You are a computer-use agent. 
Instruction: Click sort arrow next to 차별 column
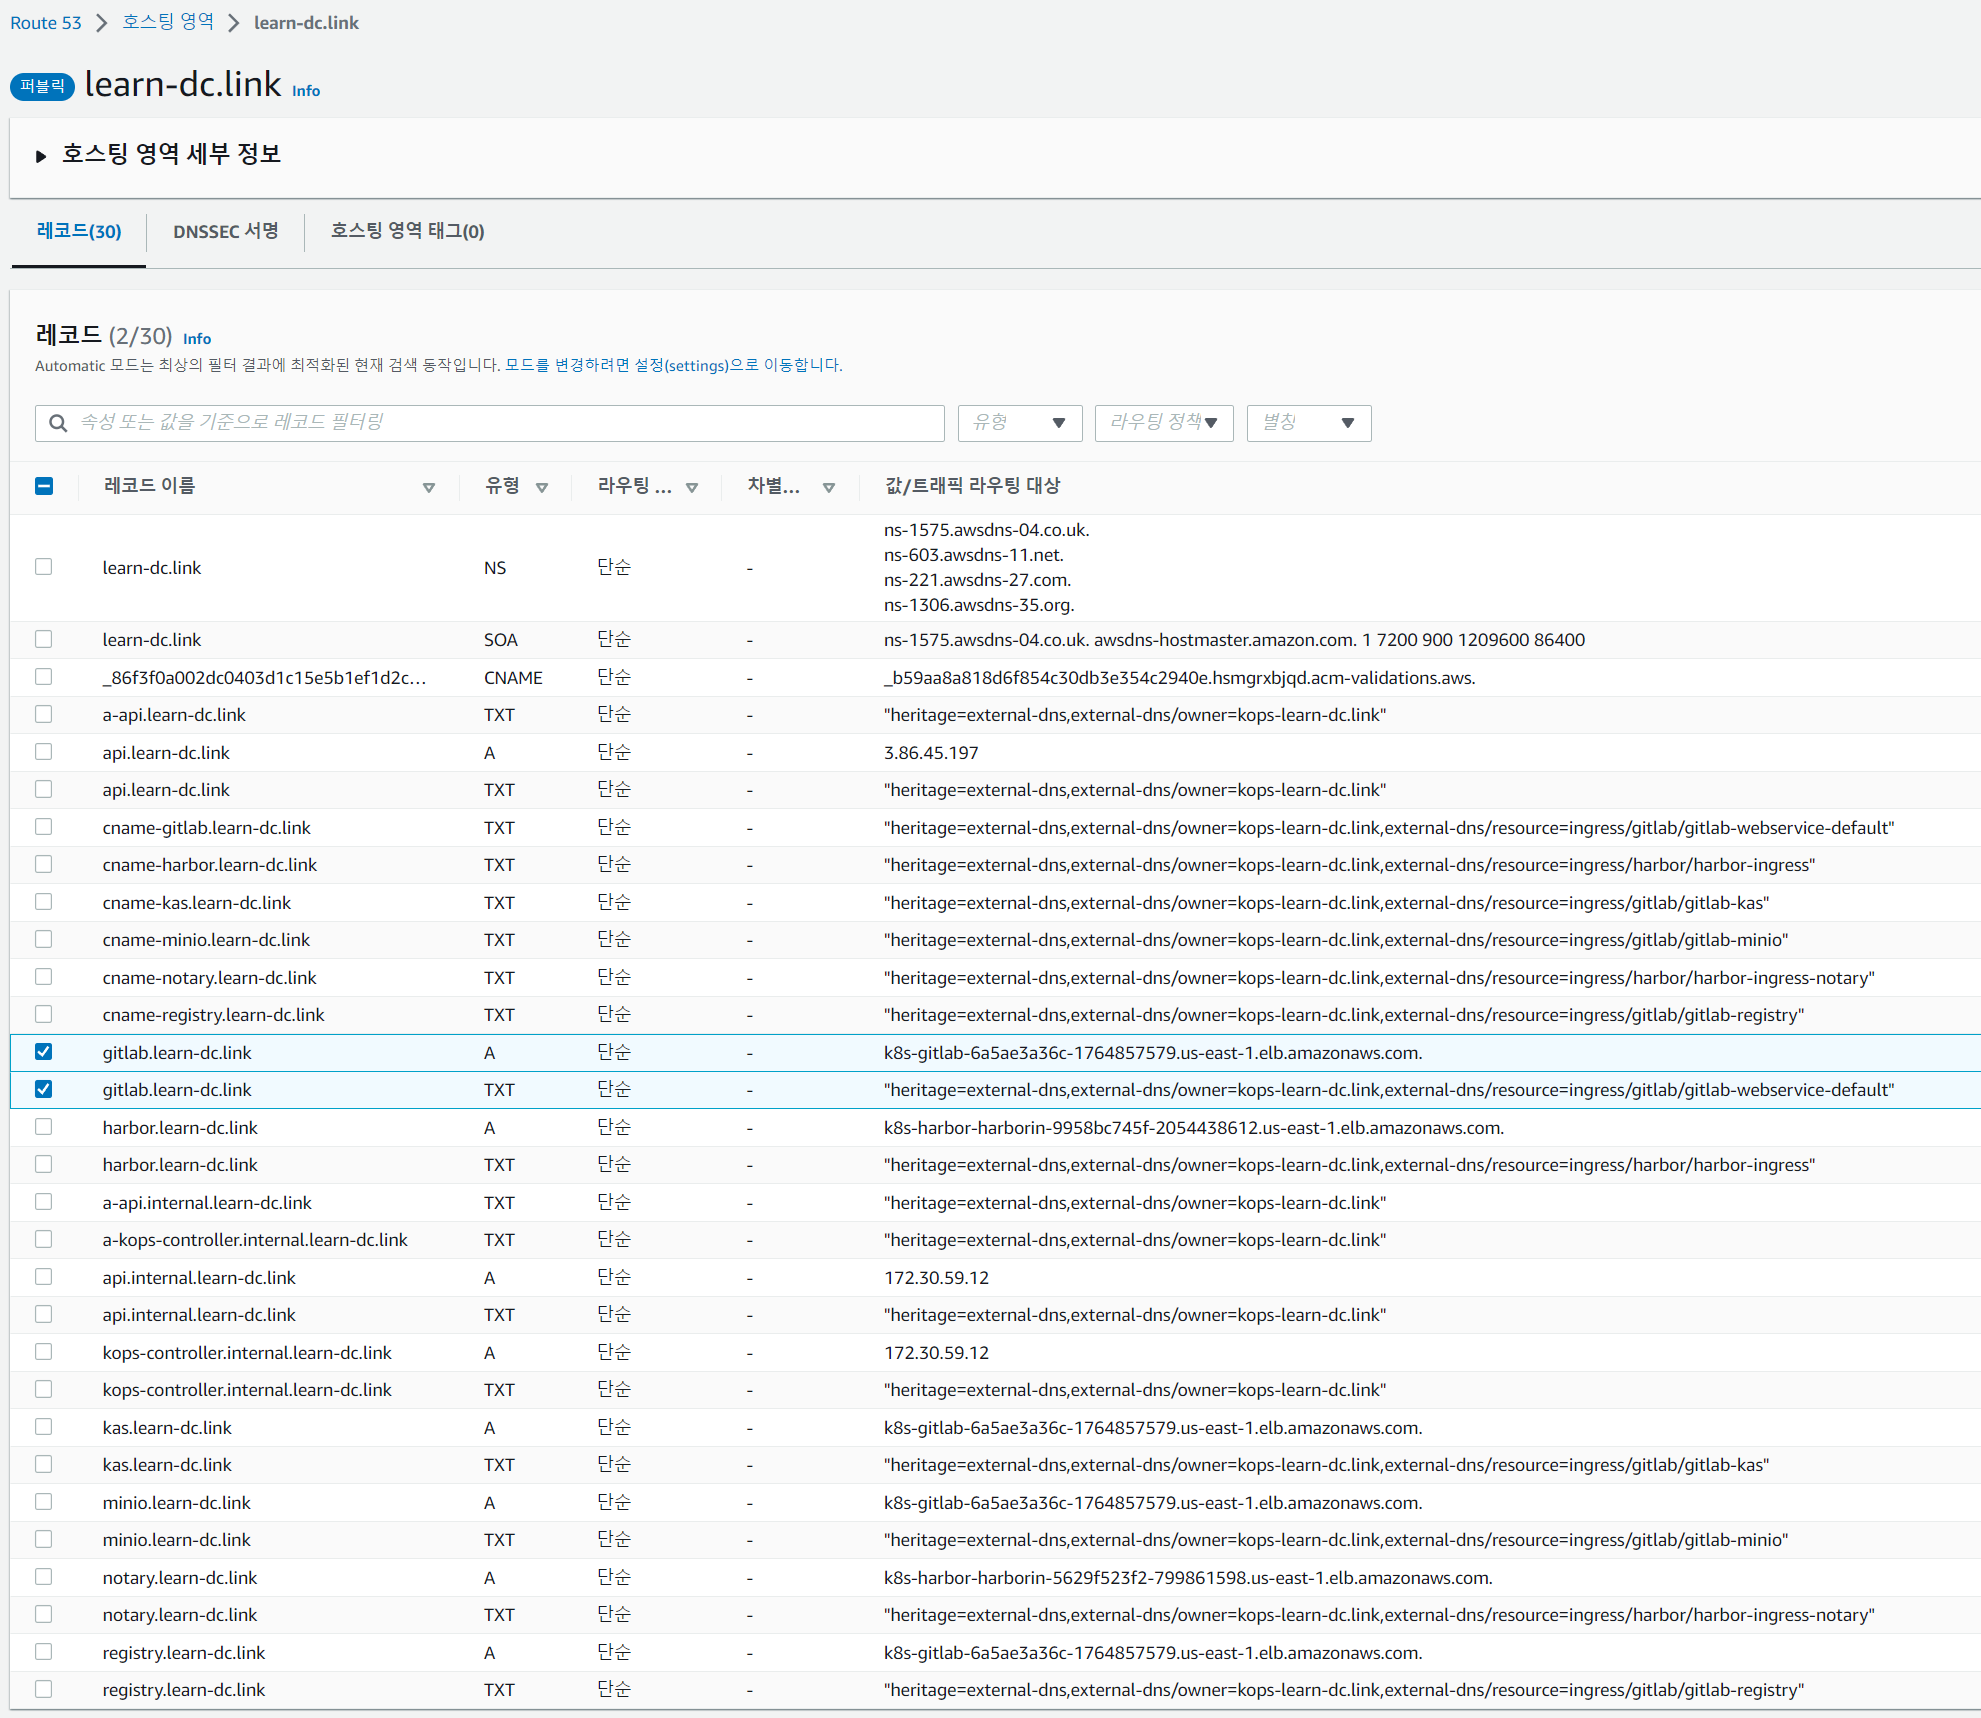pos(829,487)
